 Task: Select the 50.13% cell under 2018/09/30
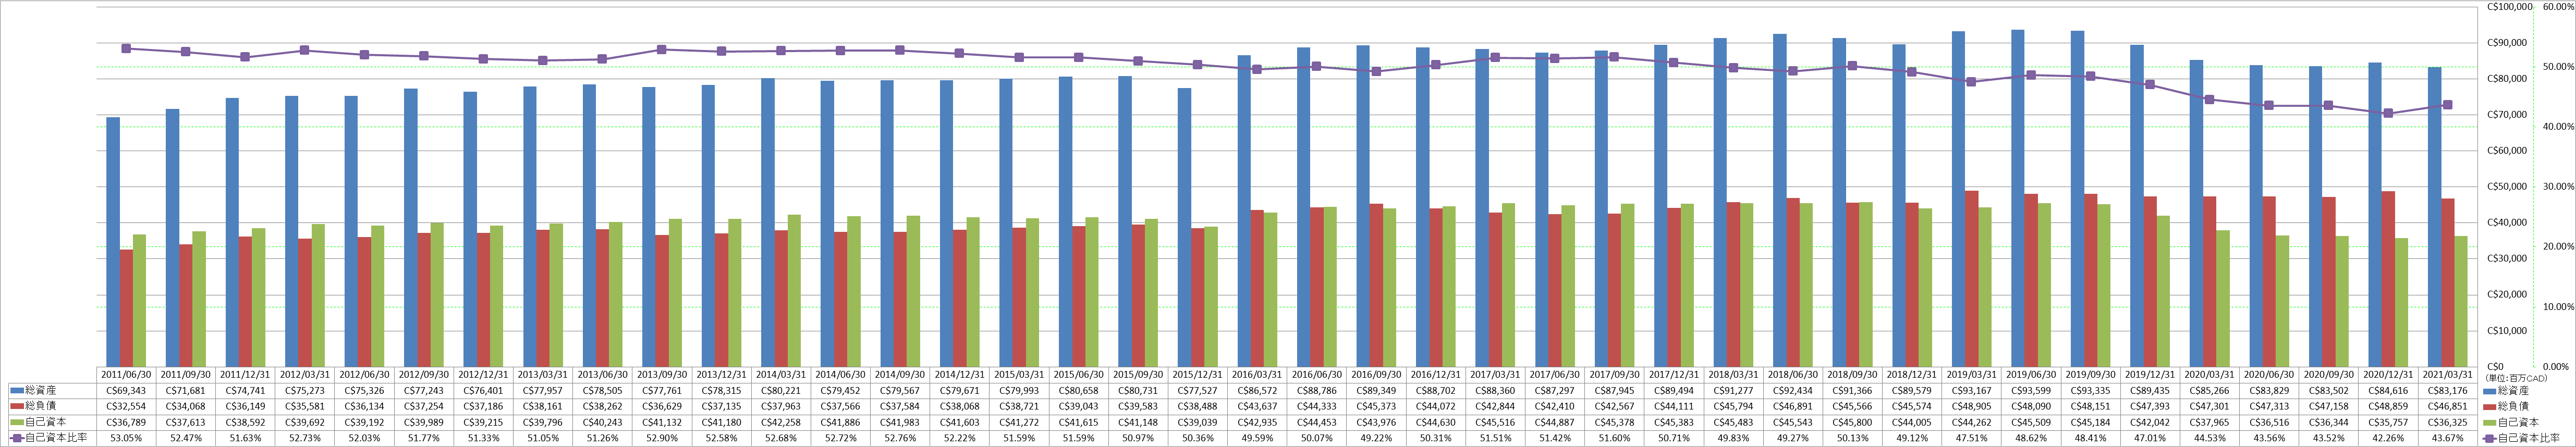(x=1854, y=438)
